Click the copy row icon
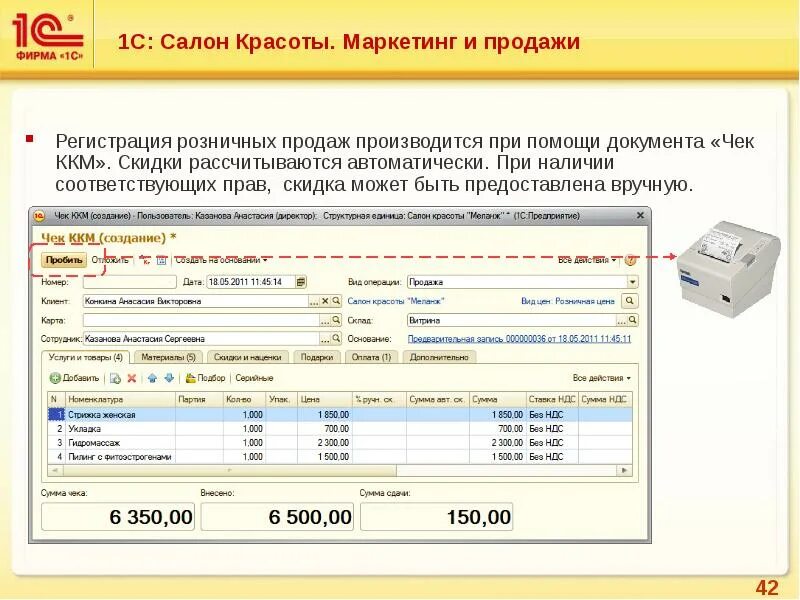The height and width of the screenshot is (600, 800). pos(115,378)
